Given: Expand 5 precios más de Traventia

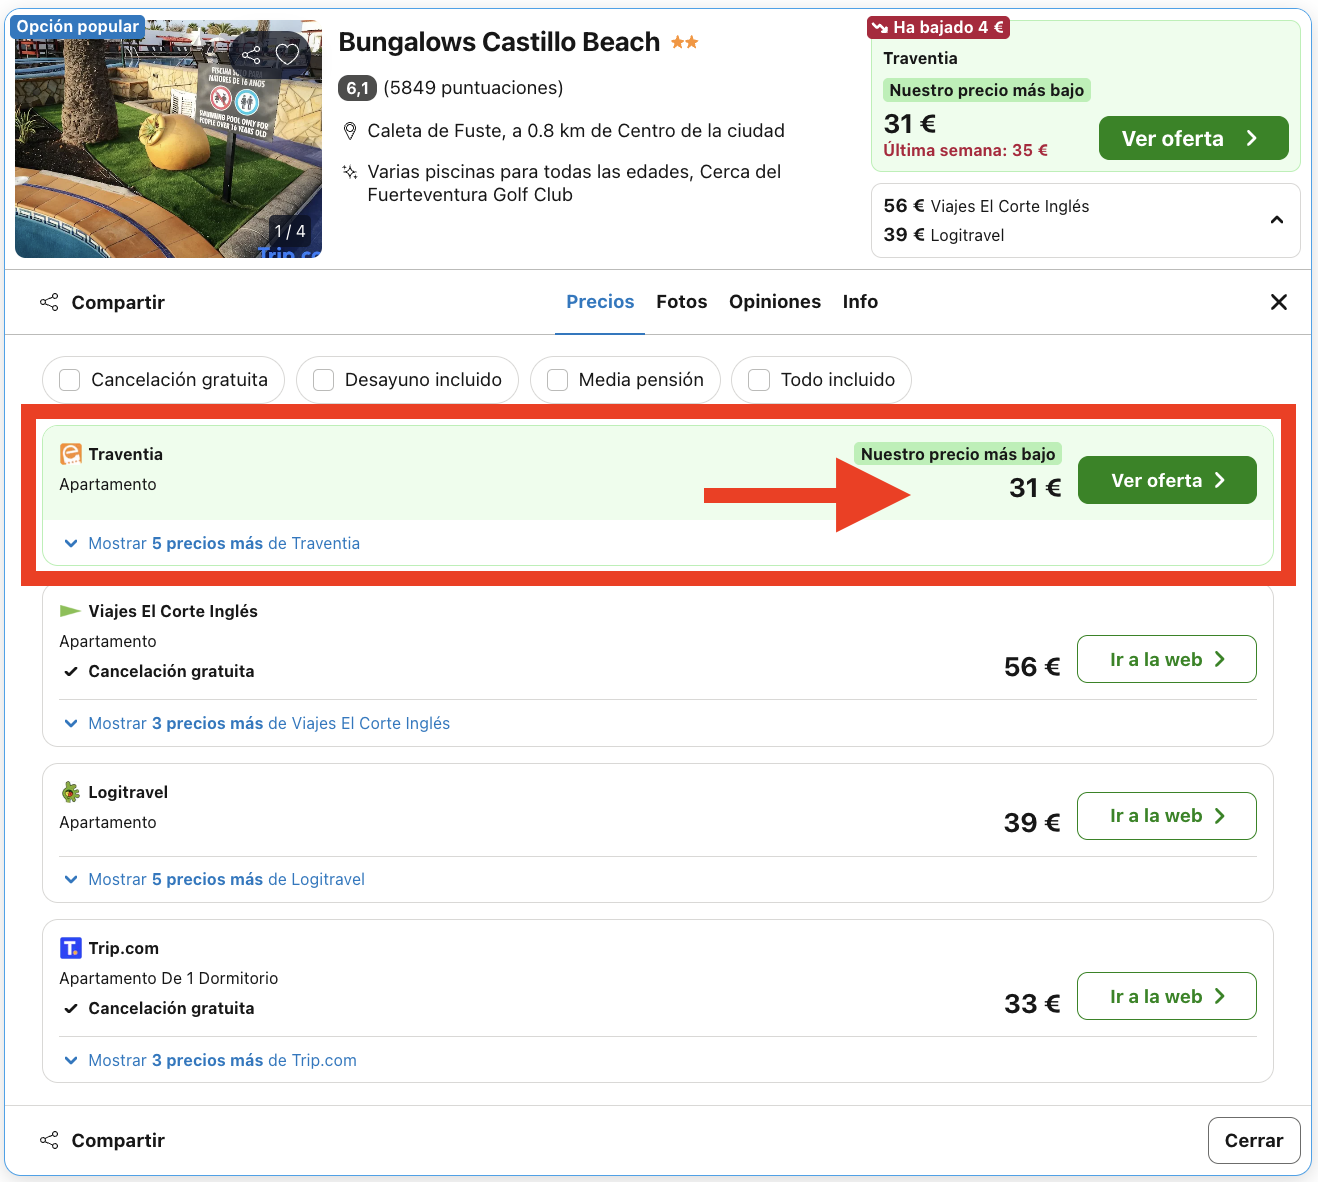Looking at the screenshot, I should point(223,543).
